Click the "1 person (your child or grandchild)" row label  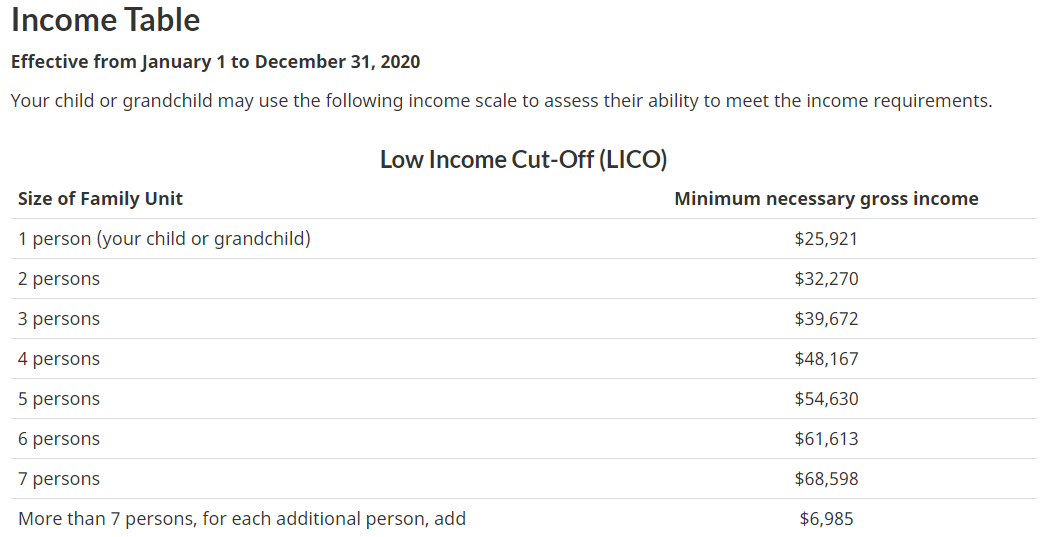164,239
